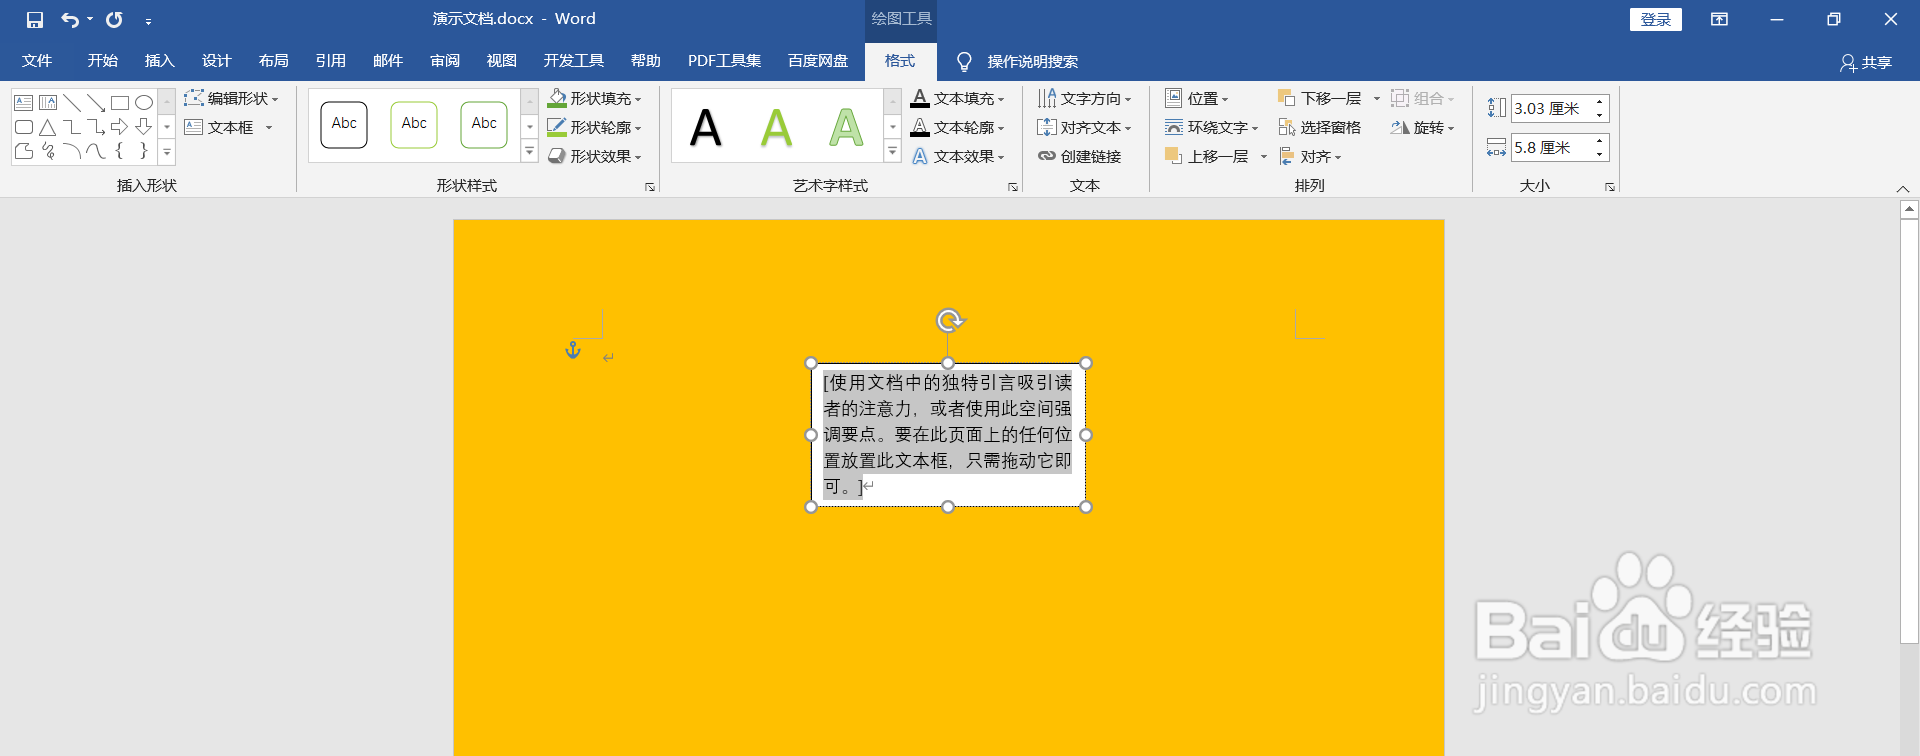Save the document with the floppy icon
This screenshot has width=1920, height=756.
point(35,19)
